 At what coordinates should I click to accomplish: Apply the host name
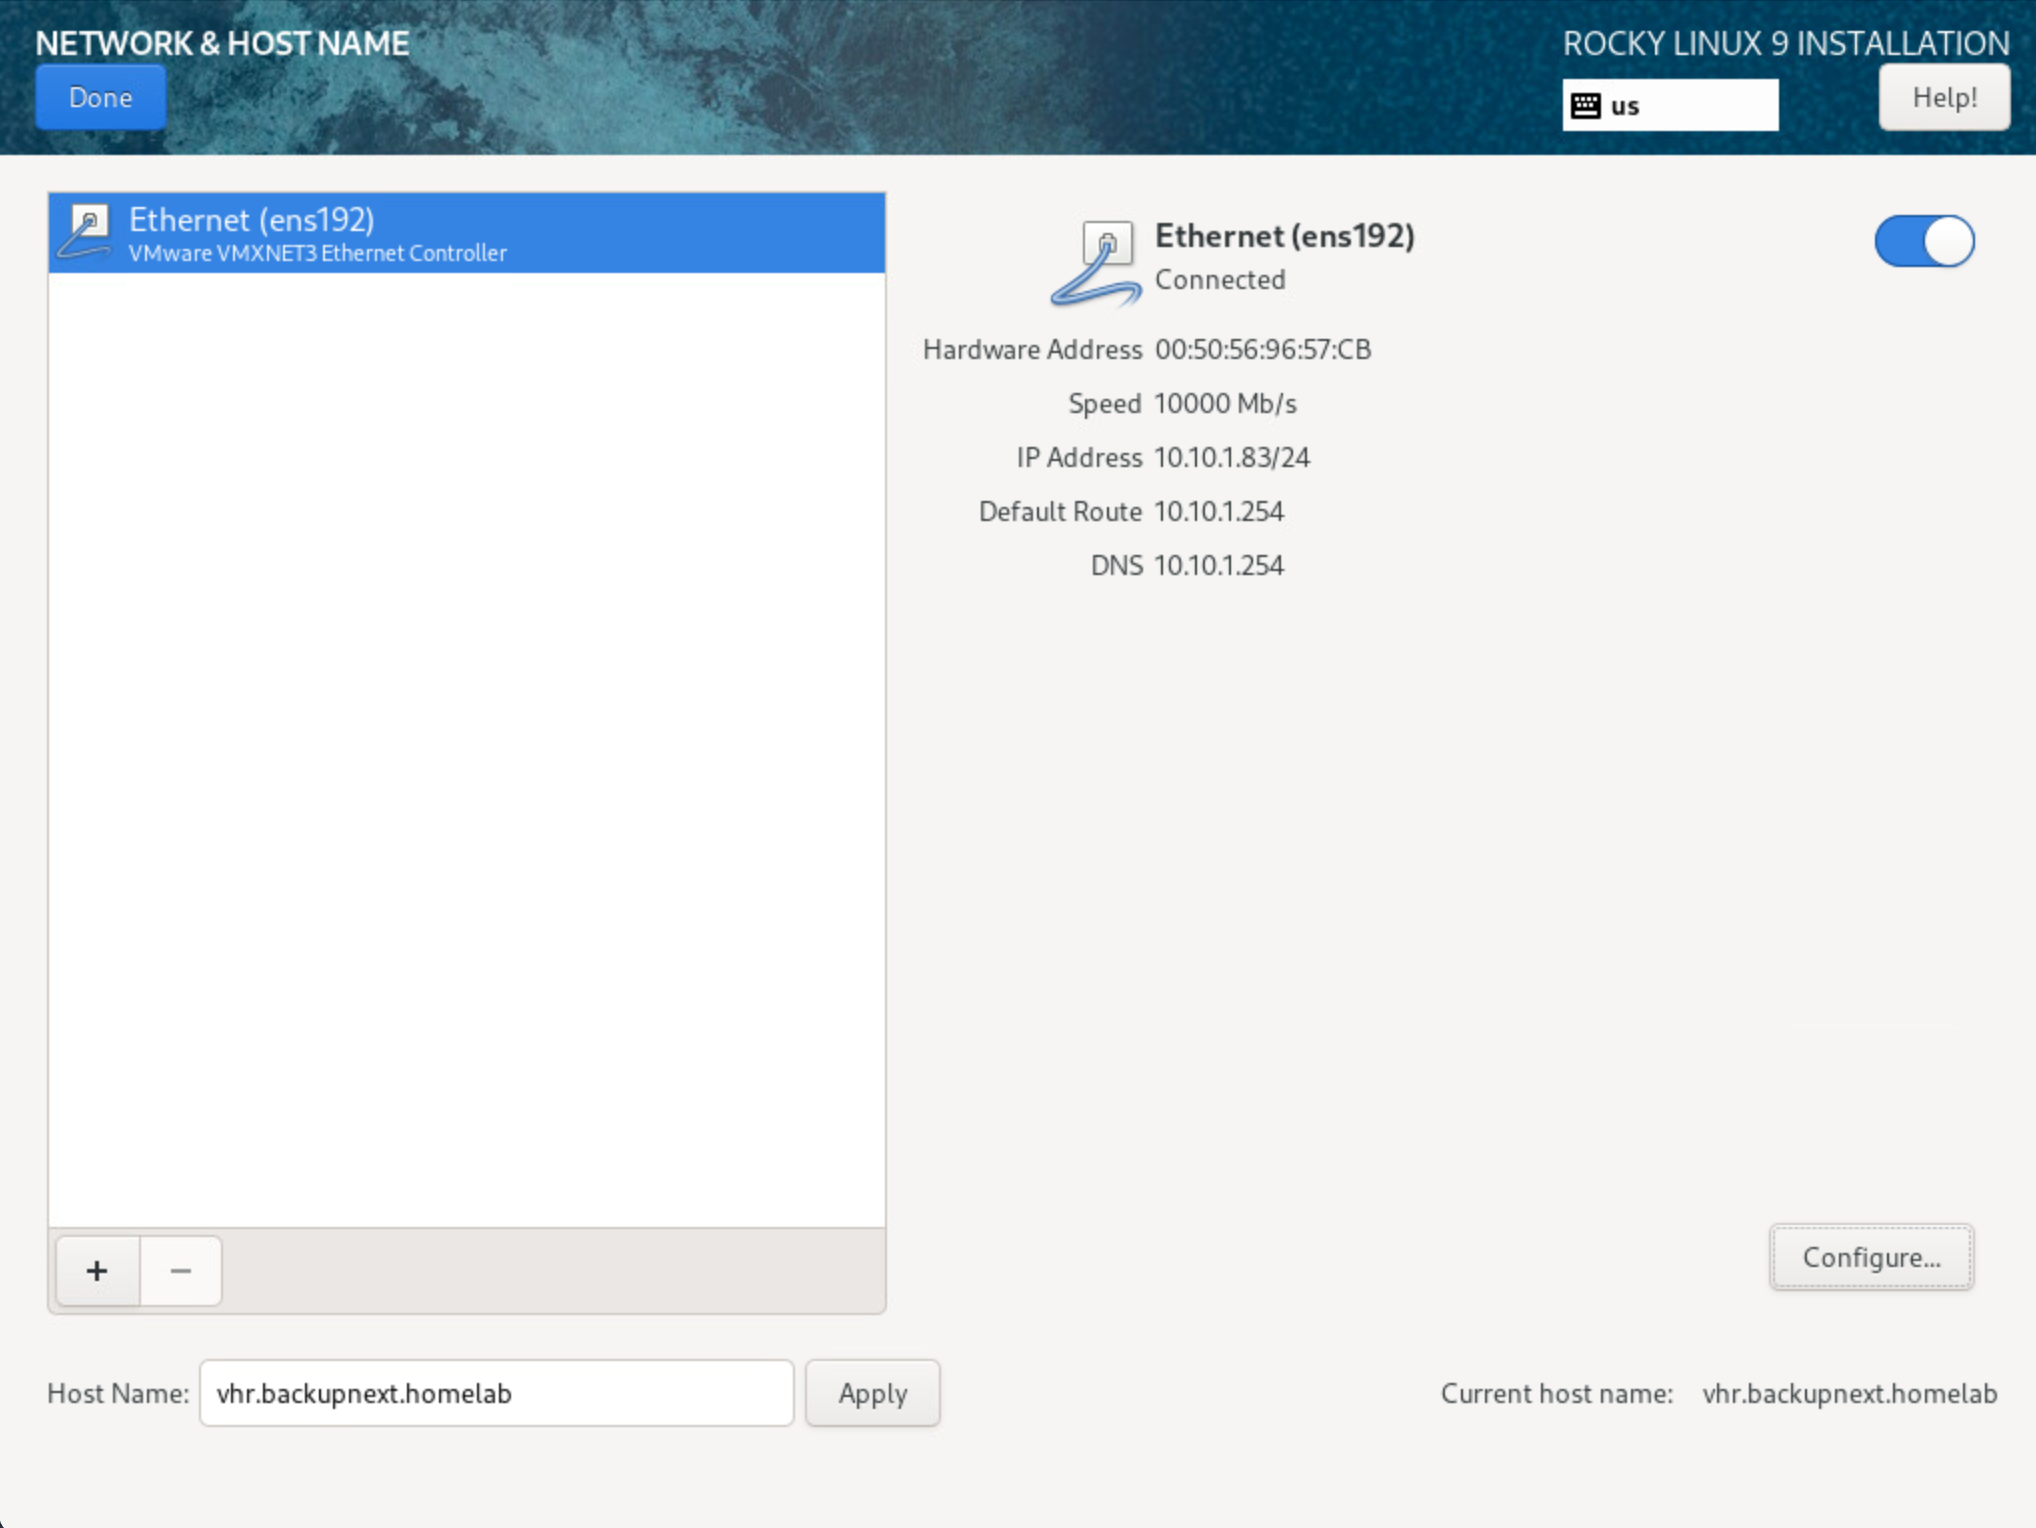point(873,1393)
